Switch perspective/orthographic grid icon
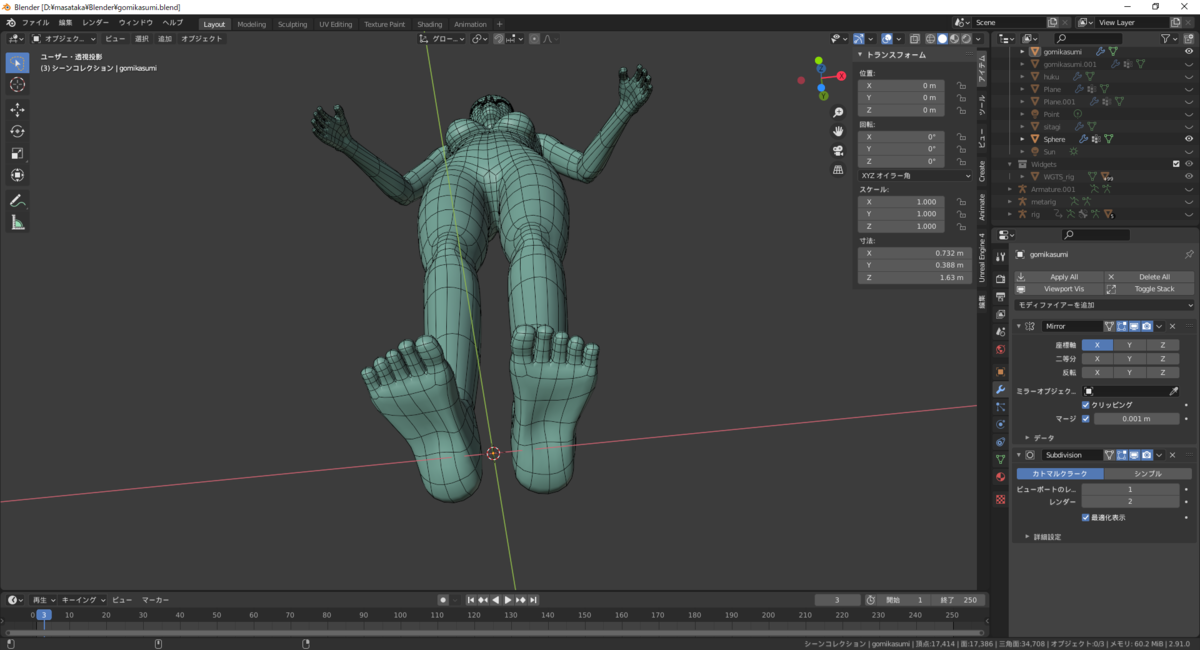The height and width of the screenshot is (650, 1200). coord(838,169)
